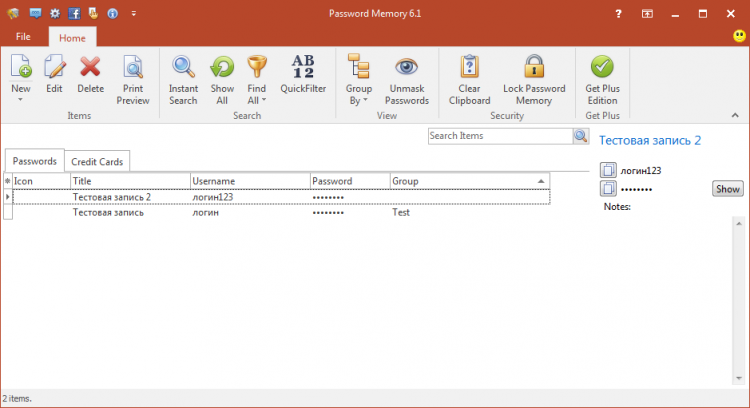The width and height of the screenshot is (750, 408).
Task: Open Customize Quick Access Toolbar dropdown
Action: (x=134, y=14)
